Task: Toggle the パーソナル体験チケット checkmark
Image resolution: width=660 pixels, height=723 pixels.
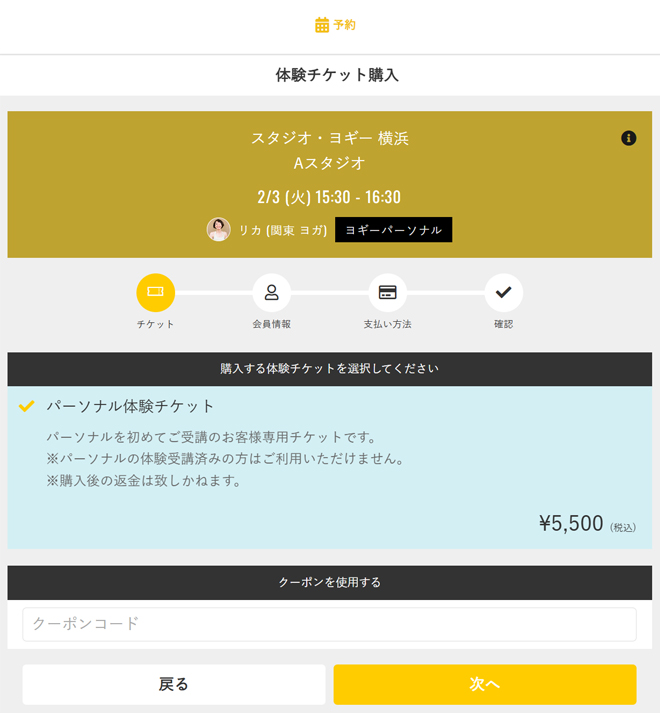Action: [27, 406]
